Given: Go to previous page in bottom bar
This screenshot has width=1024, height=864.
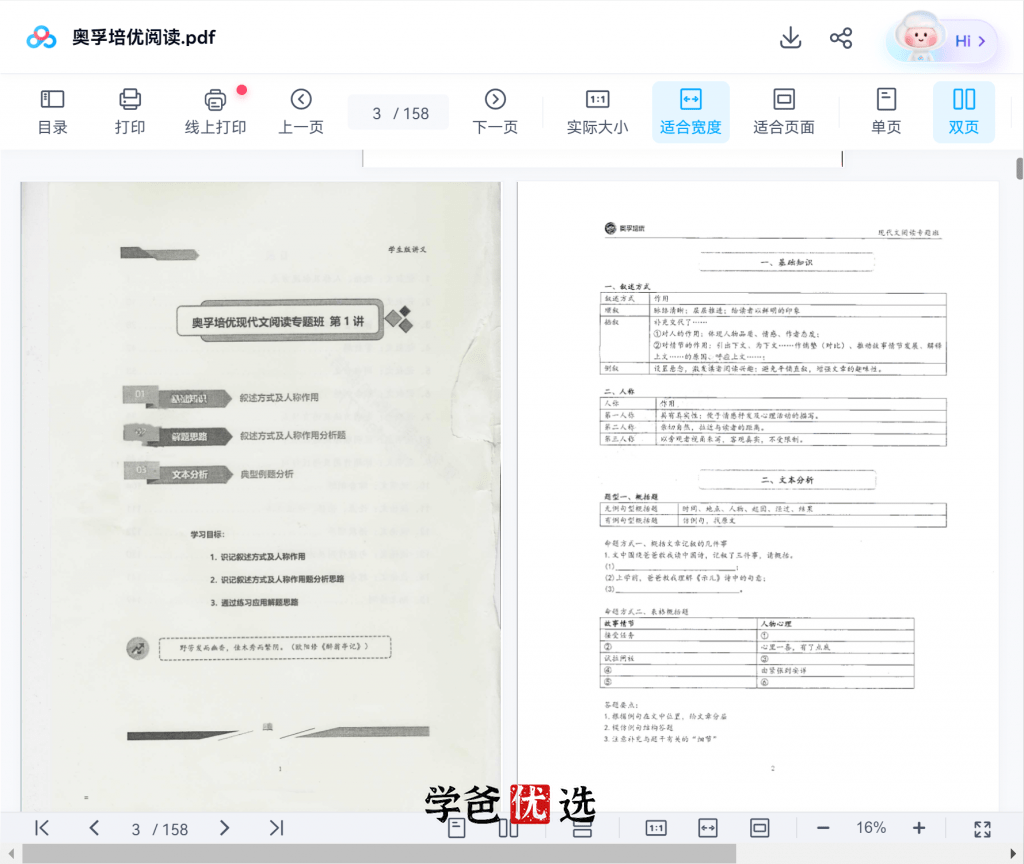Looking at the screenshot, I should click(x=94, y=828).
